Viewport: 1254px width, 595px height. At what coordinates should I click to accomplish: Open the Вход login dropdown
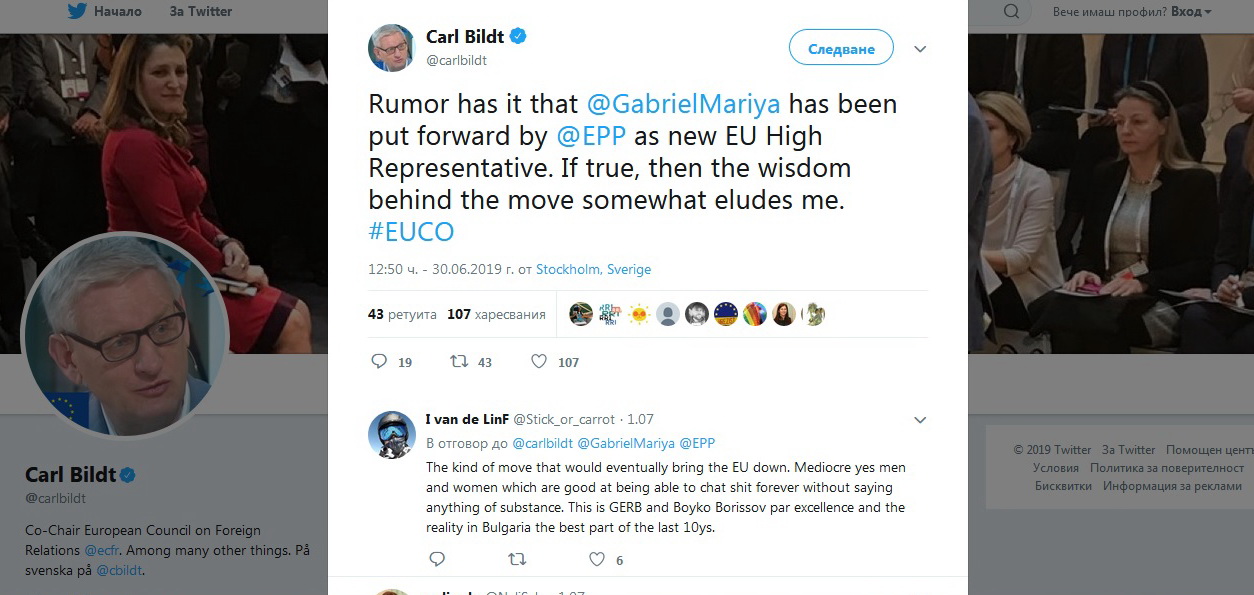[x=1190, y=12]
